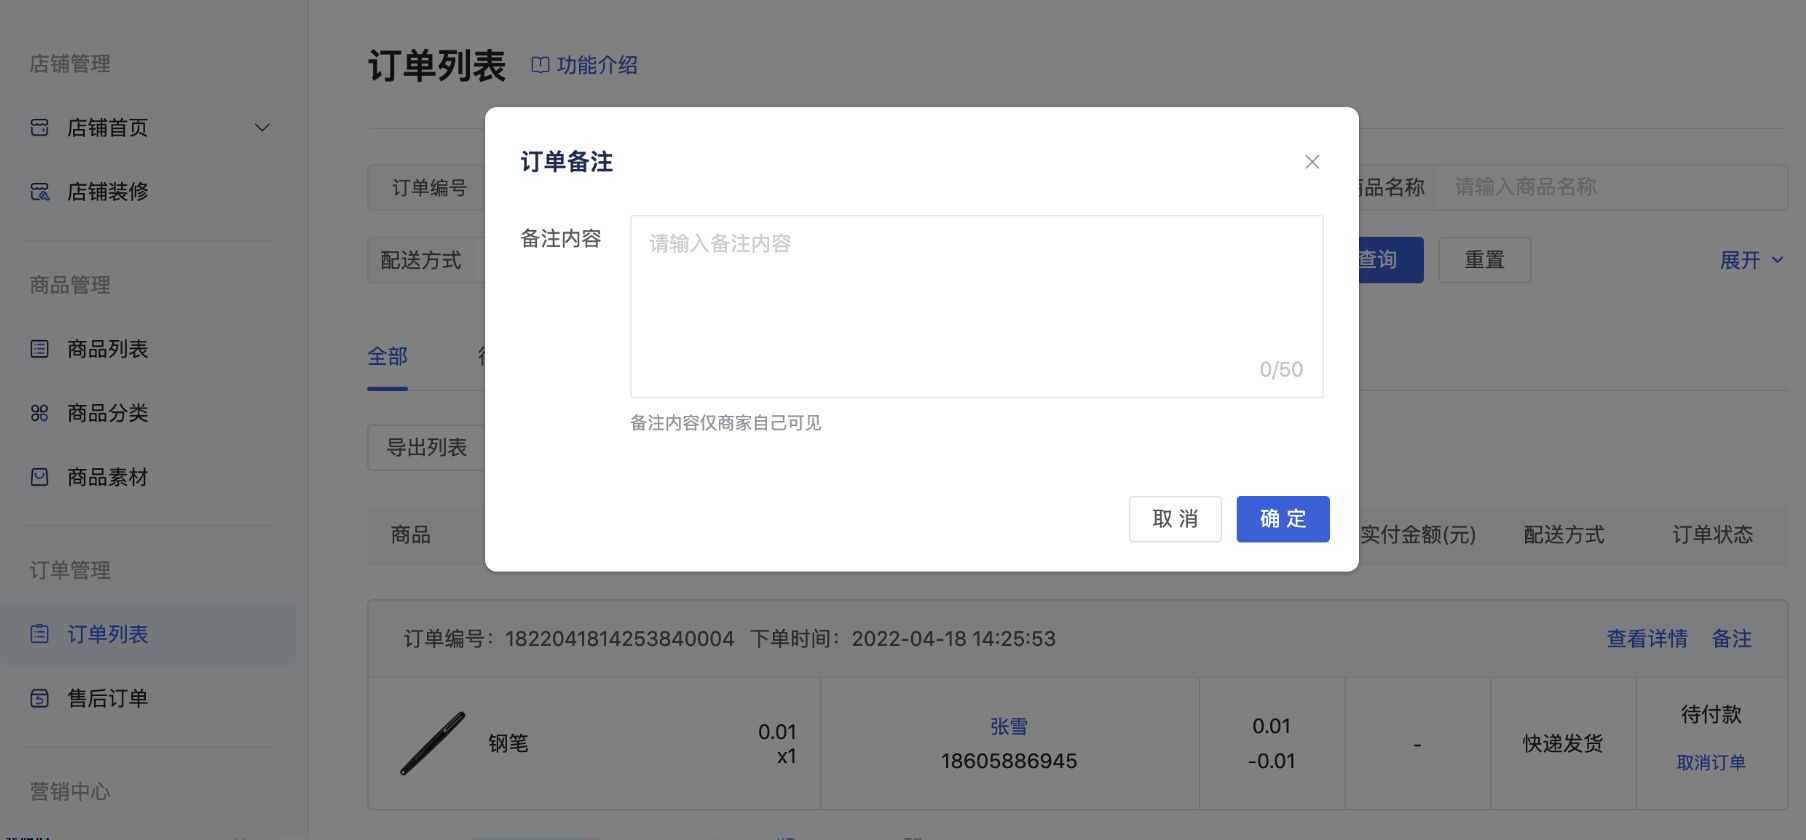
Task: Click the 备注 link on the order row
Action: click(1732, 639)
